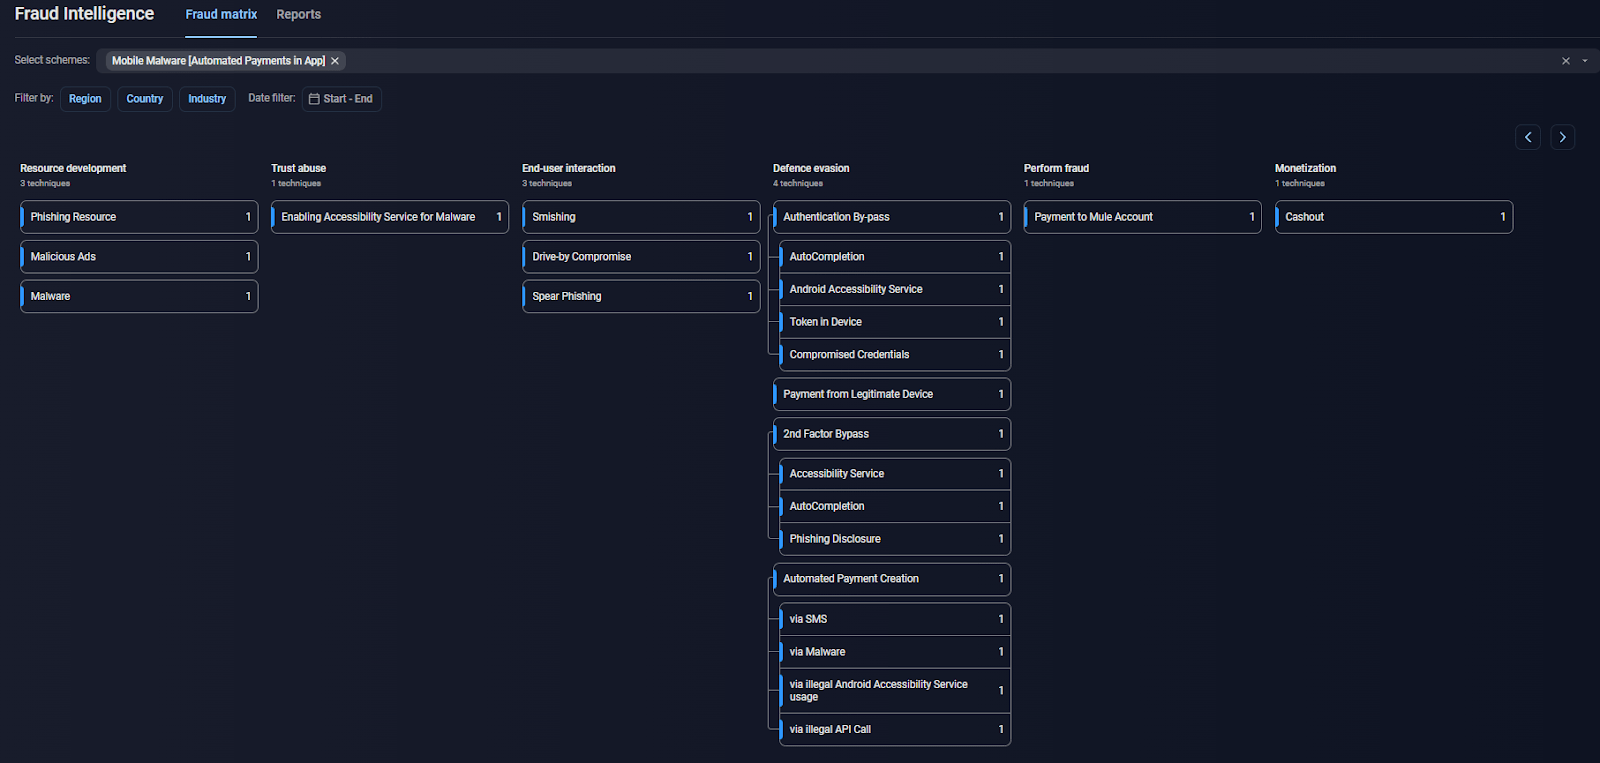Click "4 techniques" under Defence evasion
This screenshot has height=763, width=1600.
click(798, 183)
